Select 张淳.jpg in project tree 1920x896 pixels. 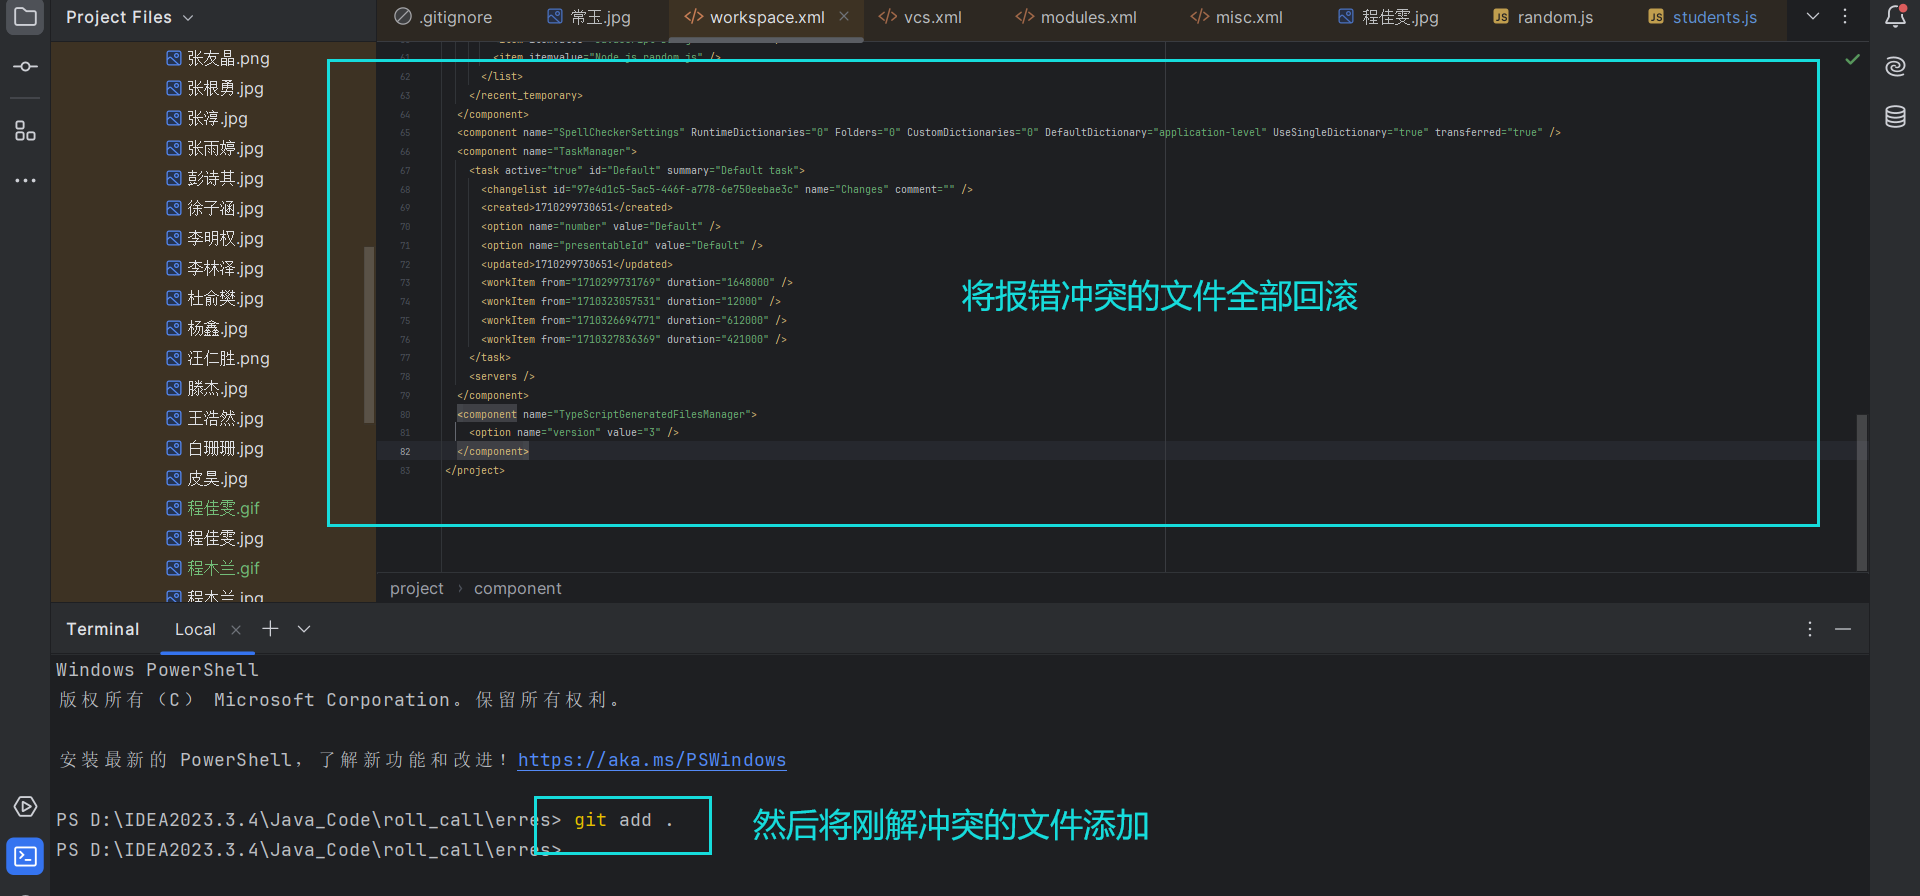click(x=207, y=118)
